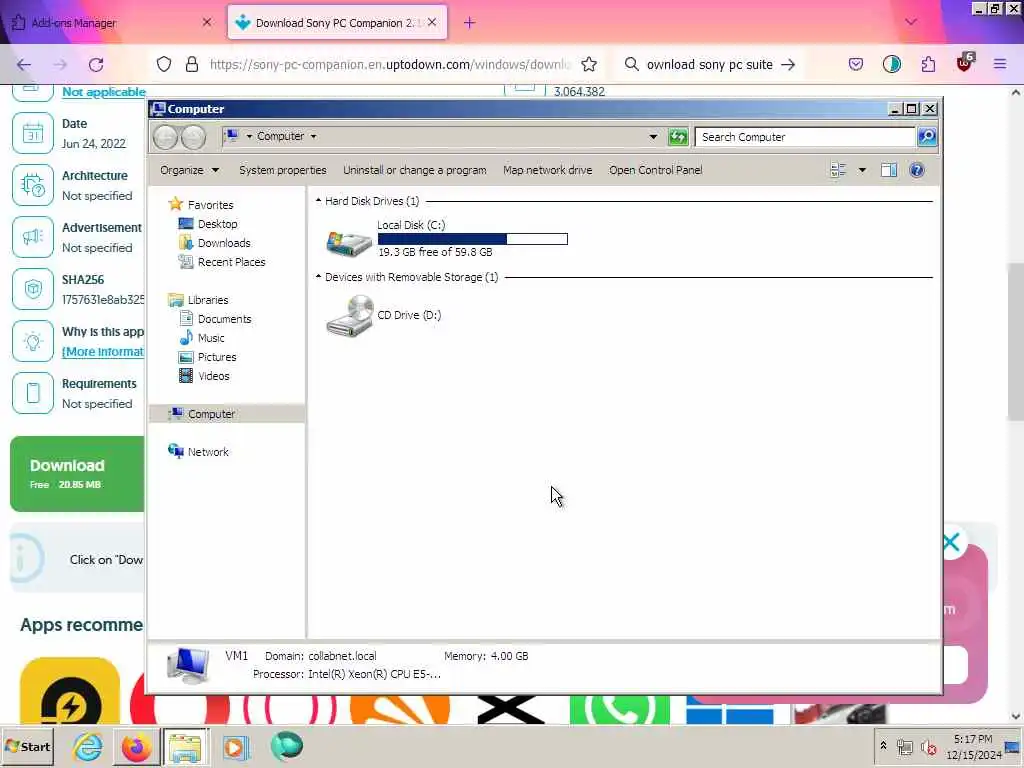Click in the Search Computer field
The height and width of the screenshot is (768, 1024).
tap(805, 137)
